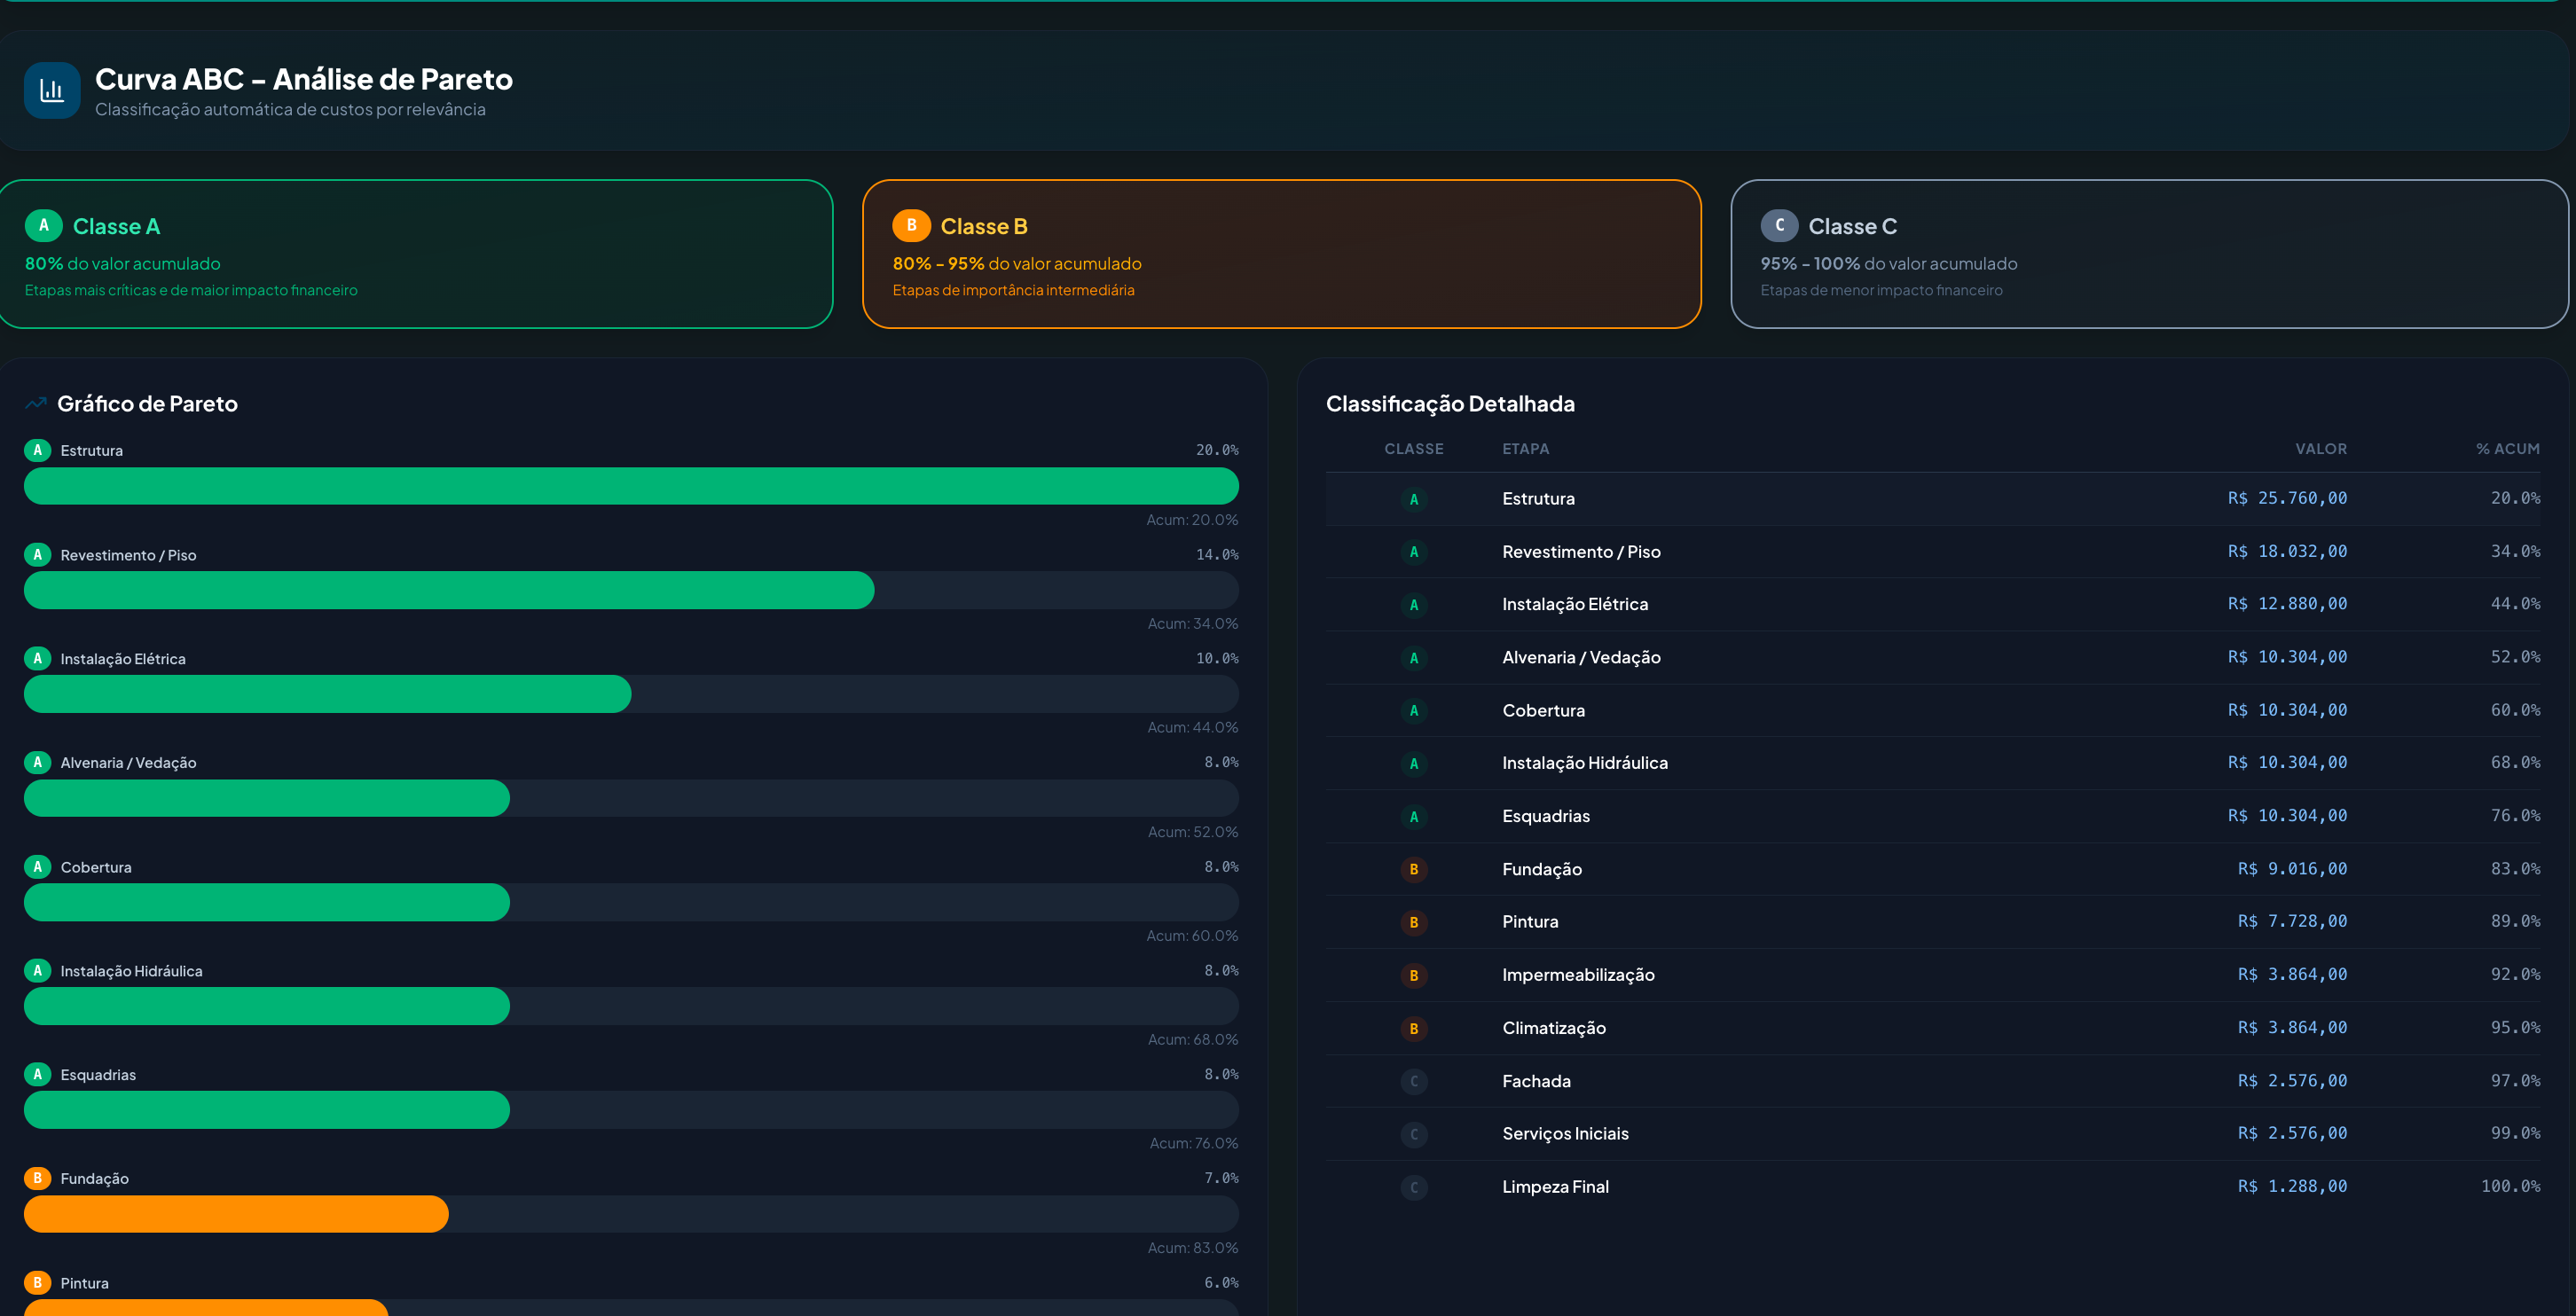Click the Estrutura green progress bar
Screen dimensions: 2576x1316
(630, 487)
